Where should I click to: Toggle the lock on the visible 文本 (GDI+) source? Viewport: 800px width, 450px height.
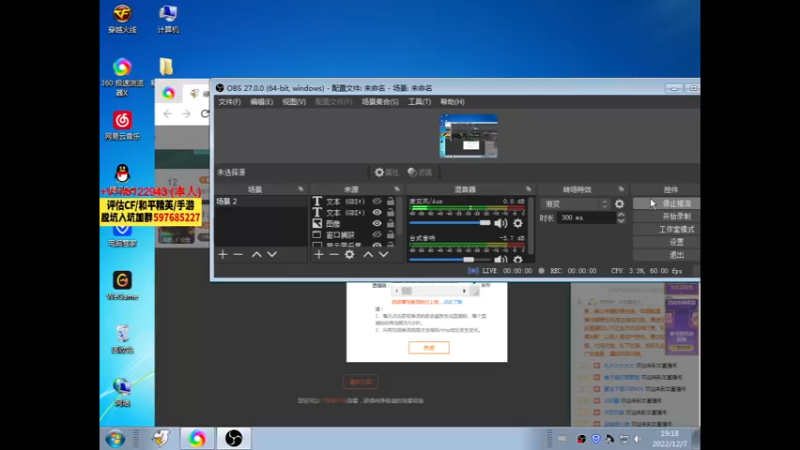point(390,212)
